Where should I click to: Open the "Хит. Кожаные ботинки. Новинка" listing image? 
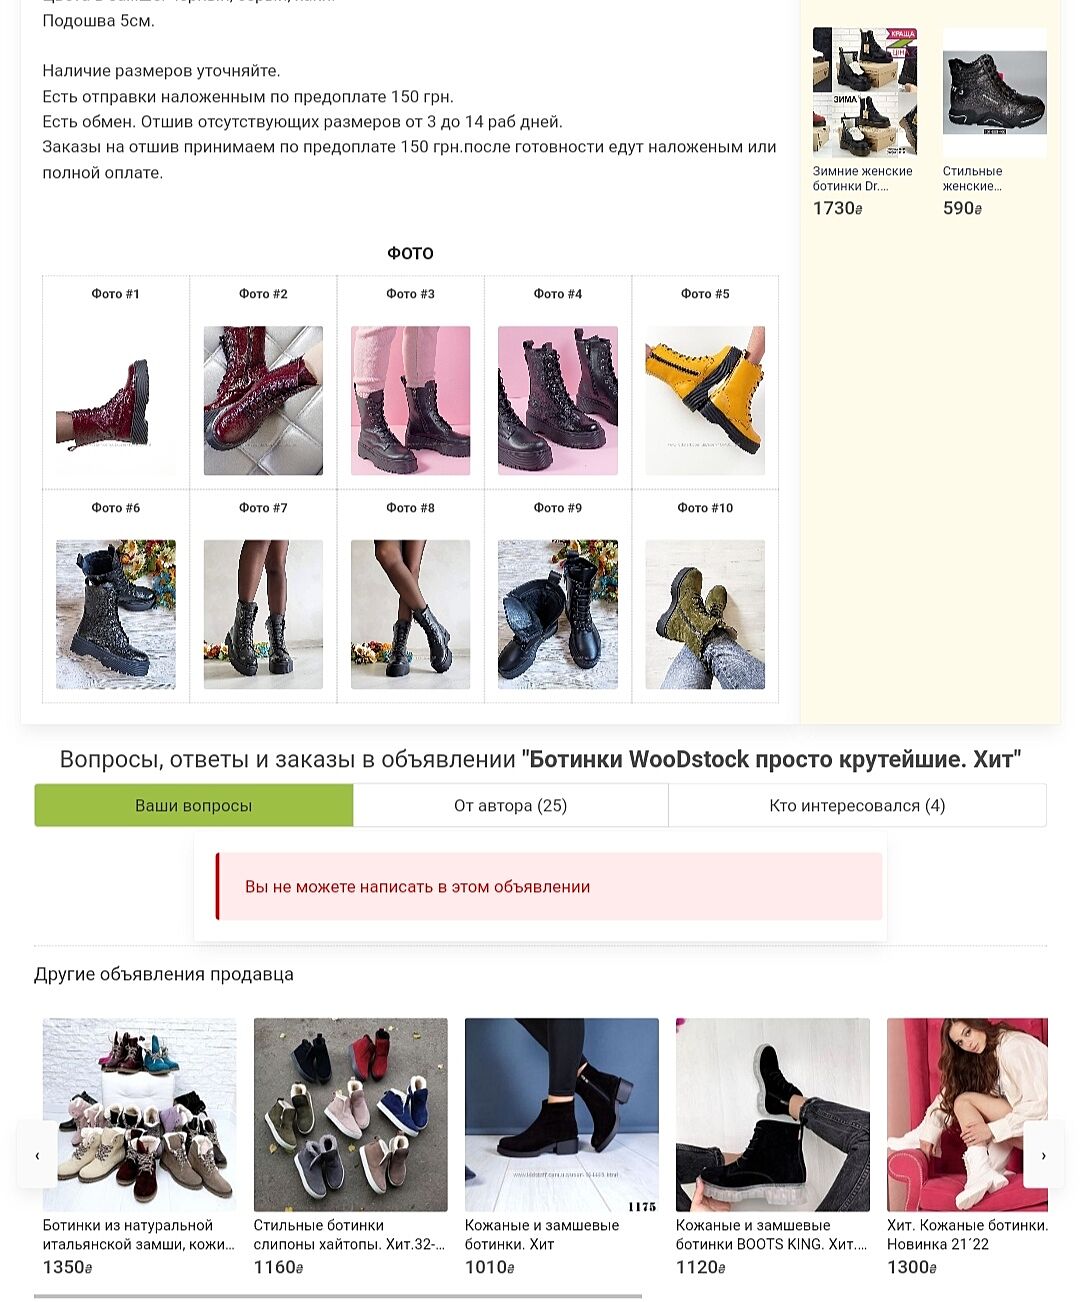pos(967,1115)
